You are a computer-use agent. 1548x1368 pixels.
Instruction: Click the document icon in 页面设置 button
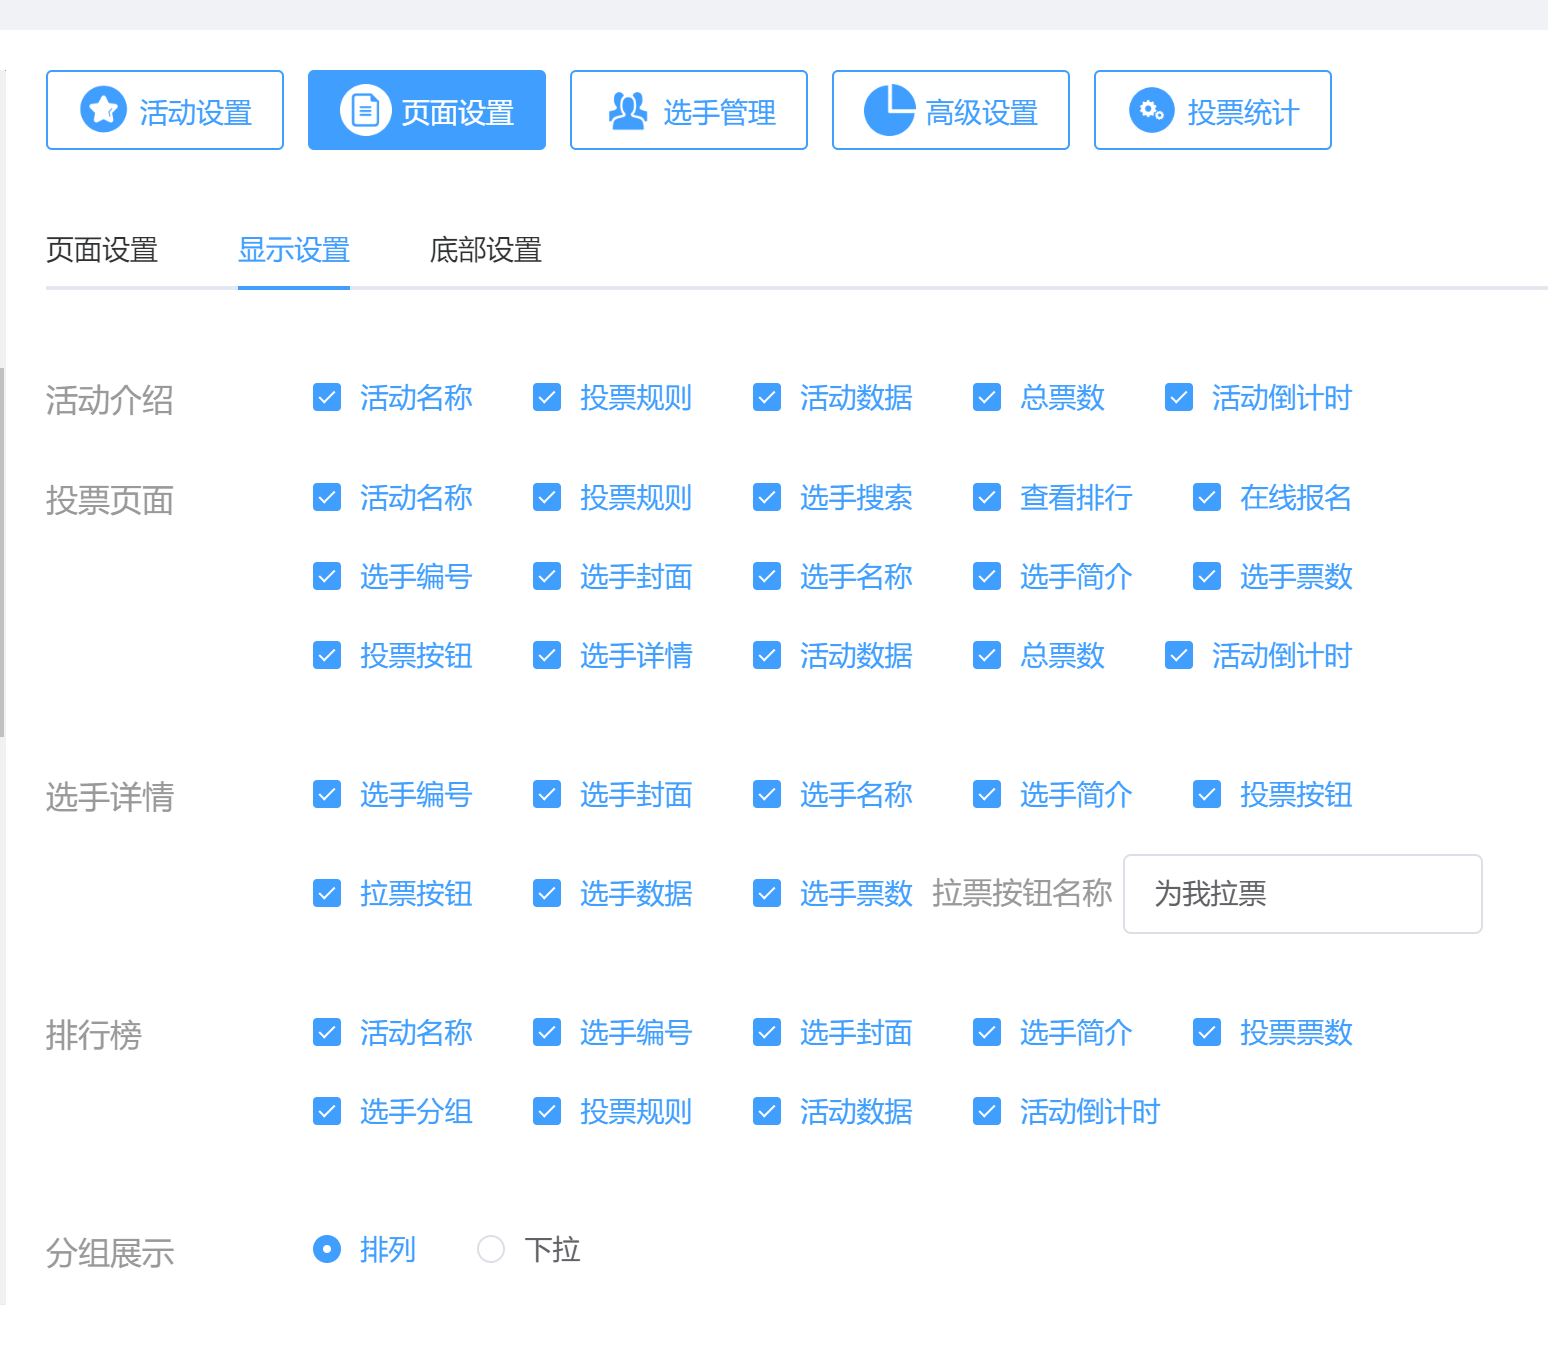pos(365,110)
